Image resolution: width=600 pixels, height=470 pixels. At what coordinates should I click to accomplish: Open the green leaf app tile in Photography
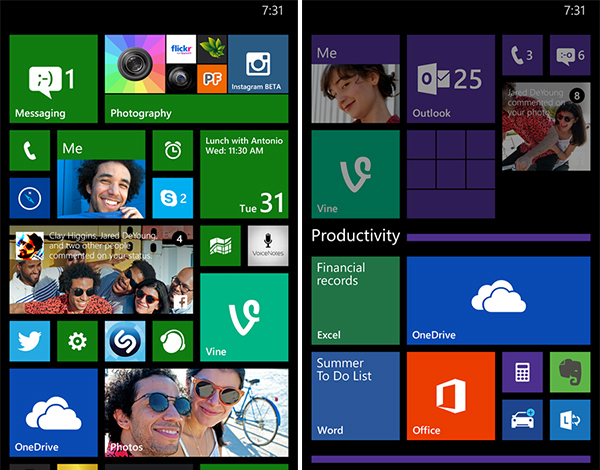pyautogui.click(x=212, y=49)
